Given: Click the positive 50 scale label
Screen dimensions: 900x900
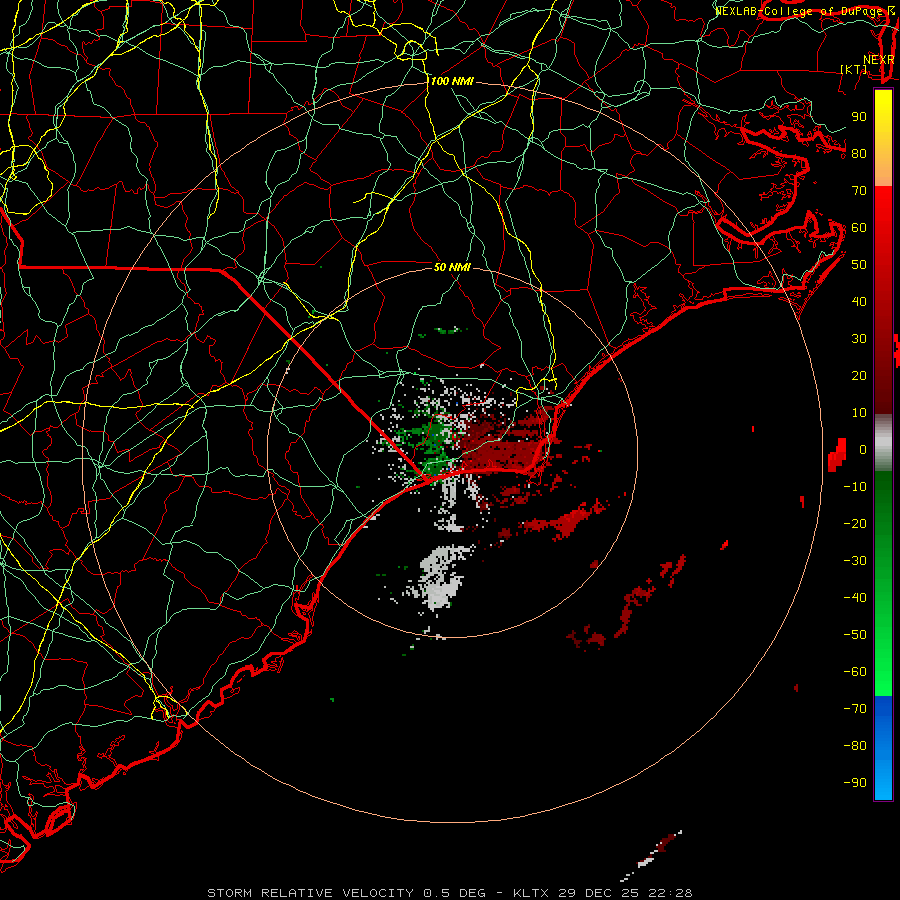Looking at the screenshot, I should tap(859, 265).
